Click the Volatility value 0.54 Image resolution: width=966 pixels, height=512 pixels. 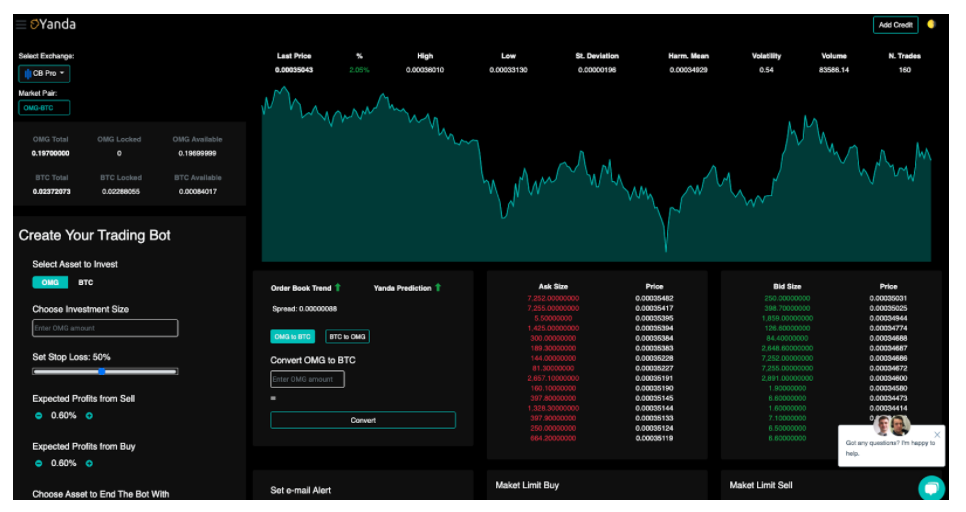click(766, 70)
